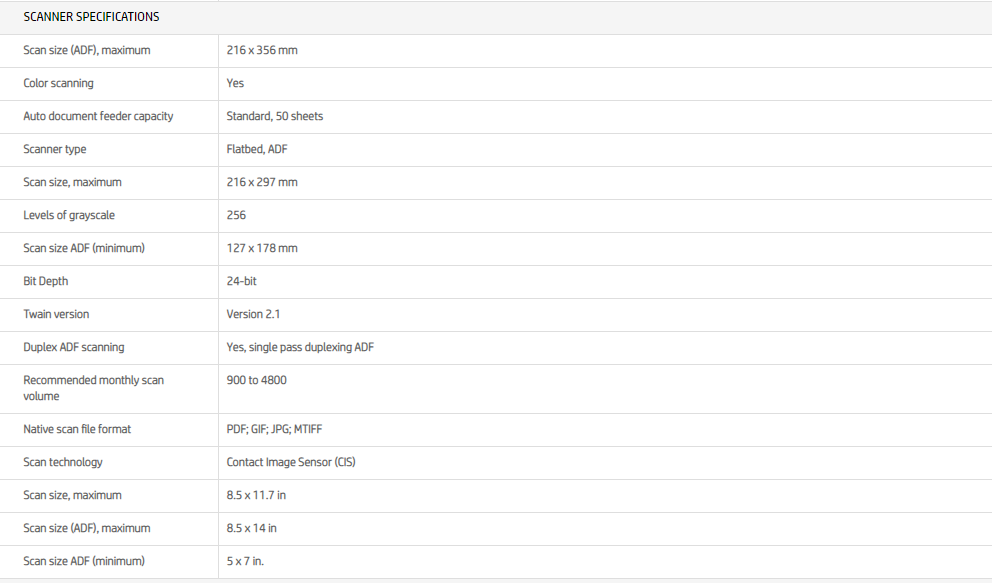Click the Recommended monthly scan volume label
This screenshot has width=992, height=583.
pos(93,388)
